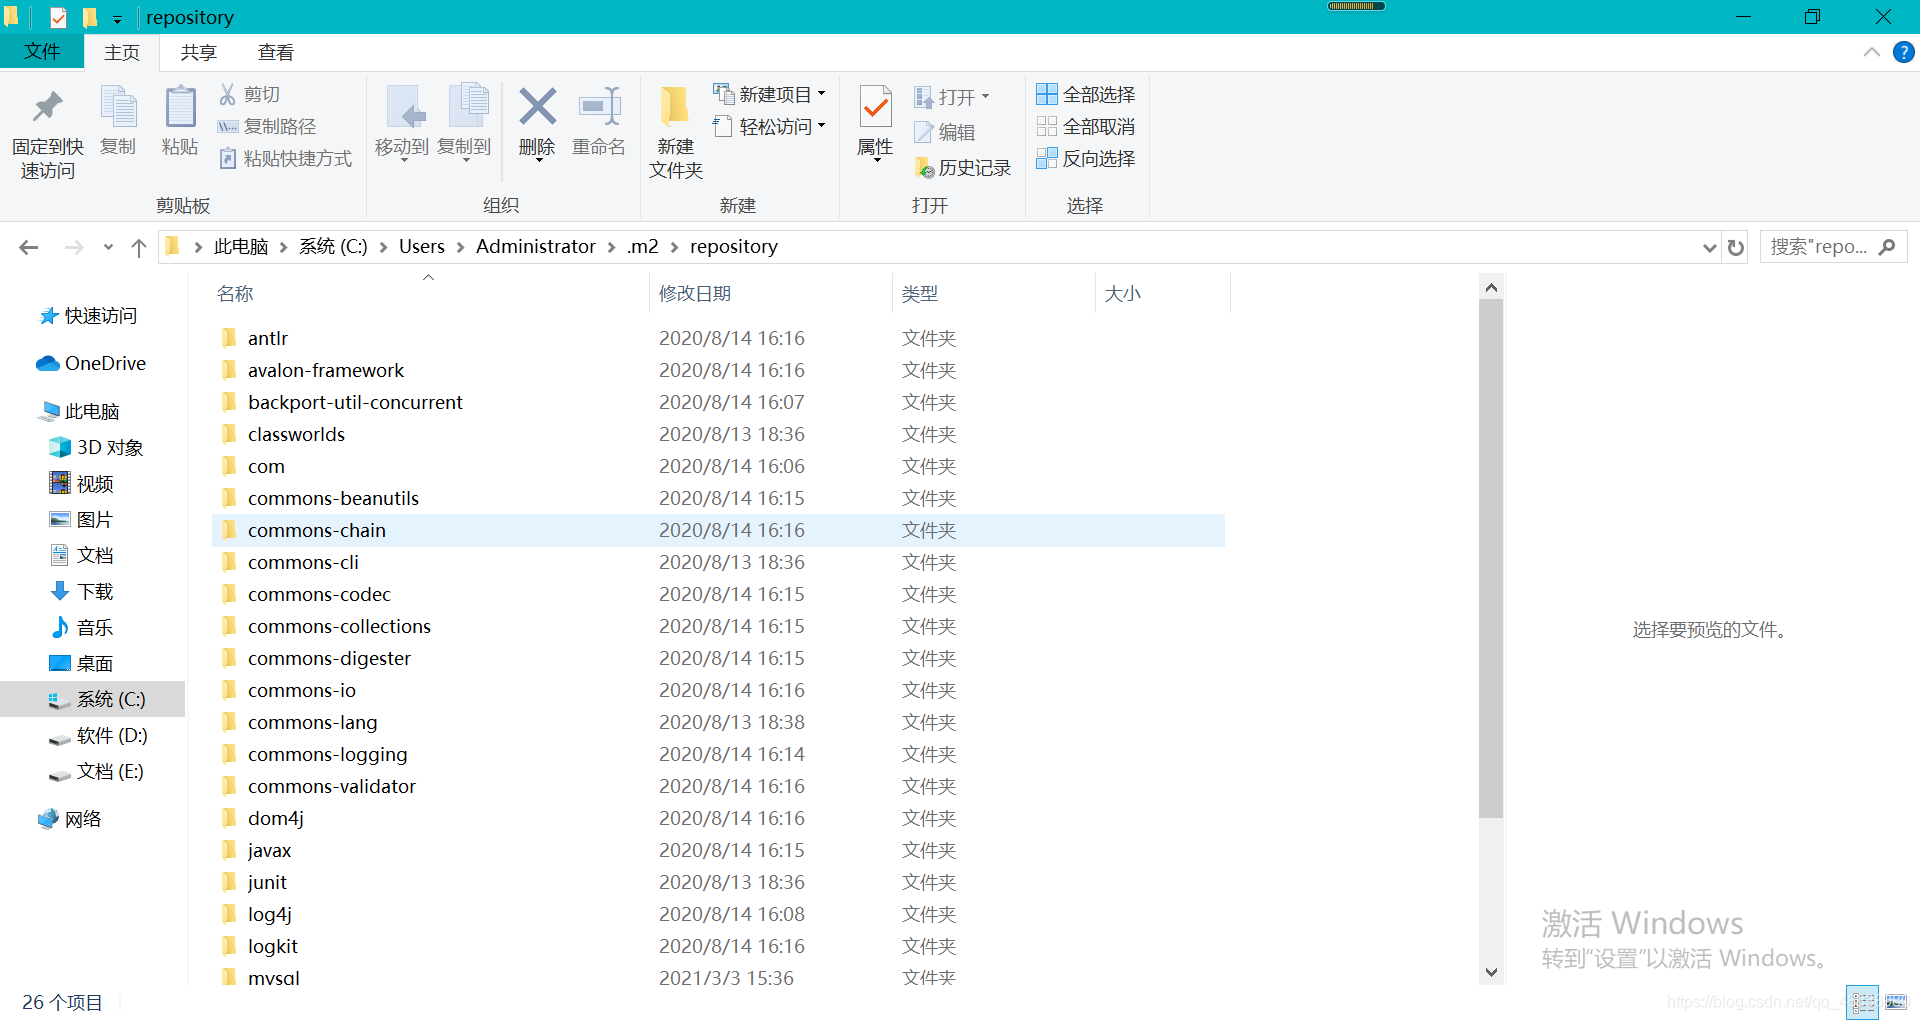Select Quick access (快速访问) in sidebar
The width and height of the screenshot is (1920, 1020).
pos(88,316)
